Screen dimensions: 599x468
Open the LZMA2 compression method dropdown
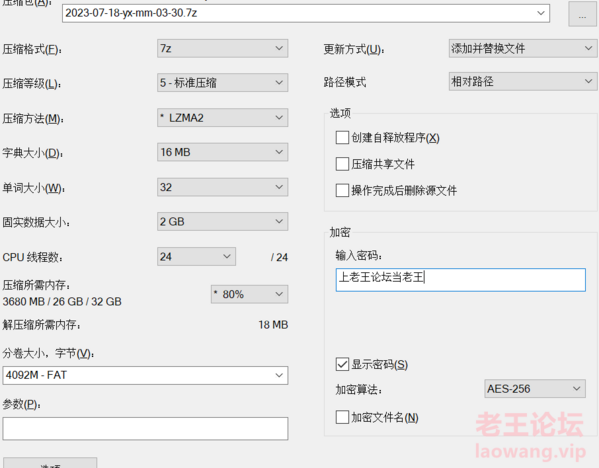point(222,118)
